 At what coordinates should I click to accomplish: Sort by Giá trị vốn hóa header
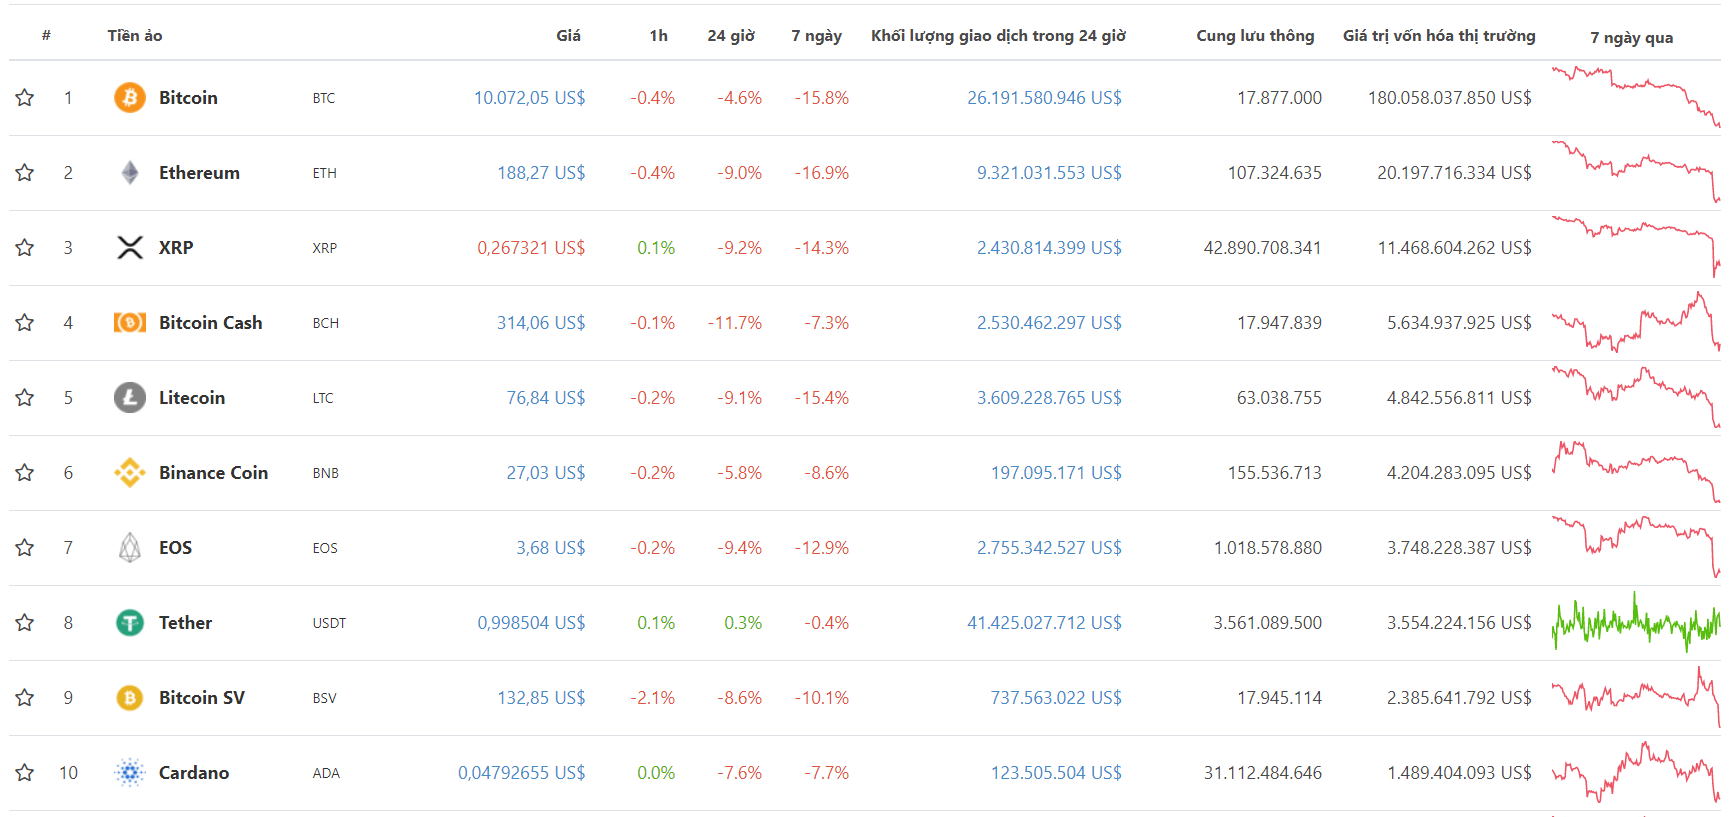pyautogui.click(x=1439, y=36)
